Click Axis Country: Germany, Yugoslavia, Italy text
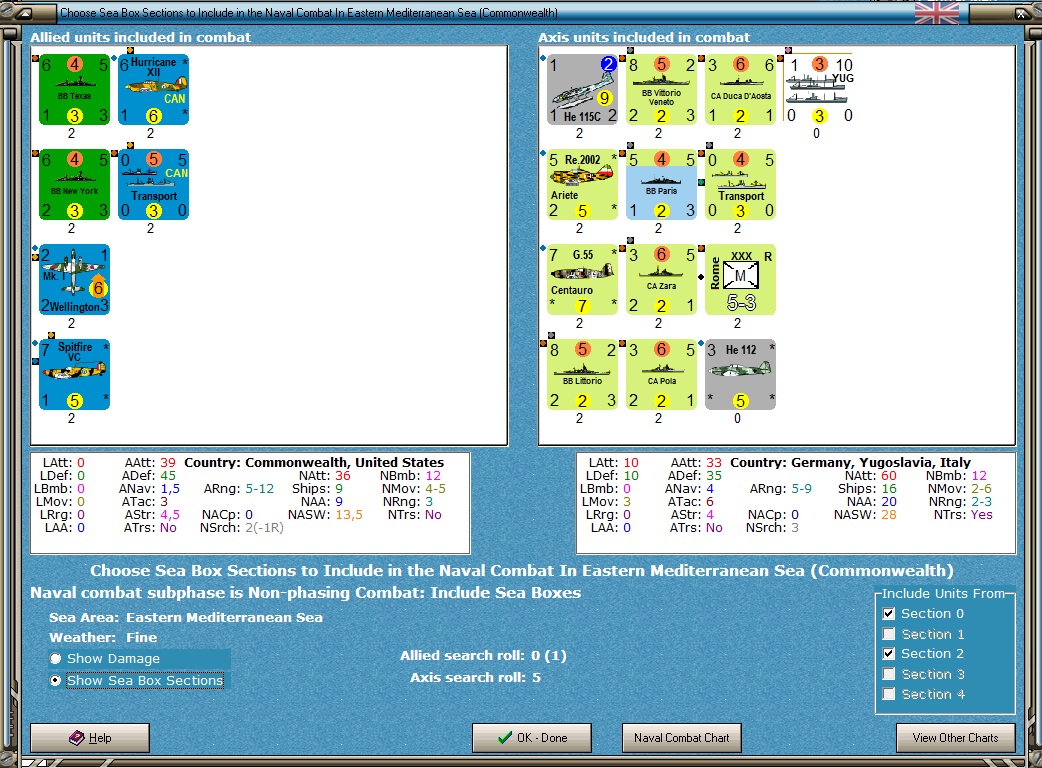 (x=851, y=462)
